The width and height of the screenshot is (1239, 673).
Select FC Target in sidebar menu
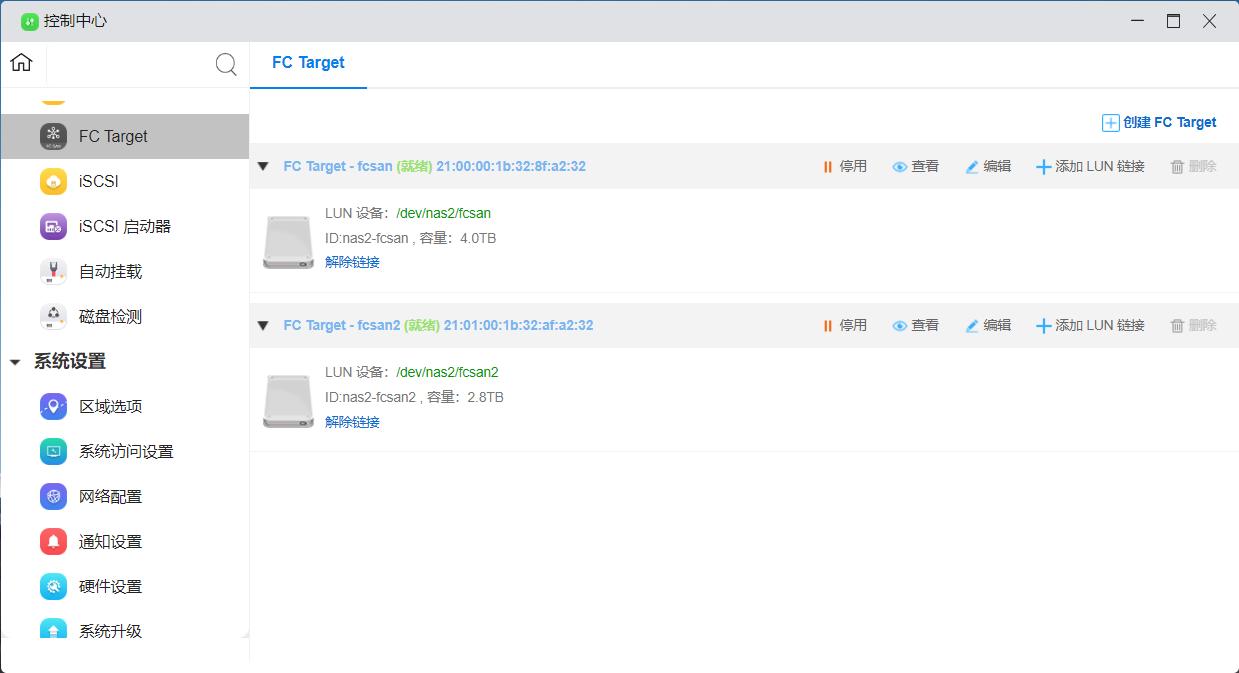[113, 137]
